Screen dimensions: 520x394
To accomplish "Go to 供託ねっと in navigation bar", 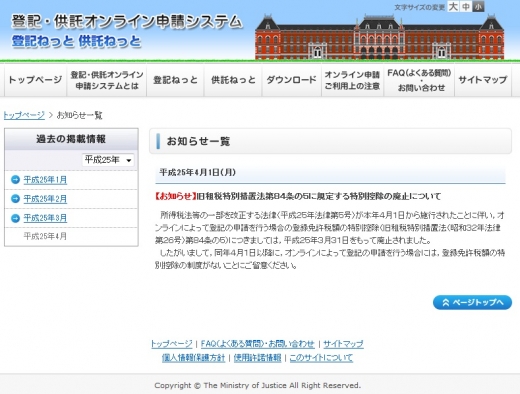I will 233,80.
